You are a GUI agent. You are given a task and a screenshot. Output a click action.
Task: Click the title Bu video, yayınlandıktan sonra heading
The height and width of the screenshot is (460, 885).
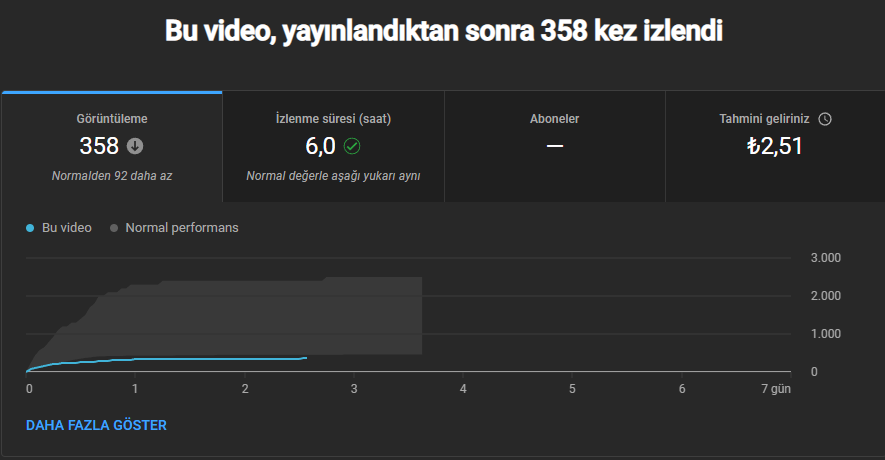pyautogui.click(x=444, y=30)
